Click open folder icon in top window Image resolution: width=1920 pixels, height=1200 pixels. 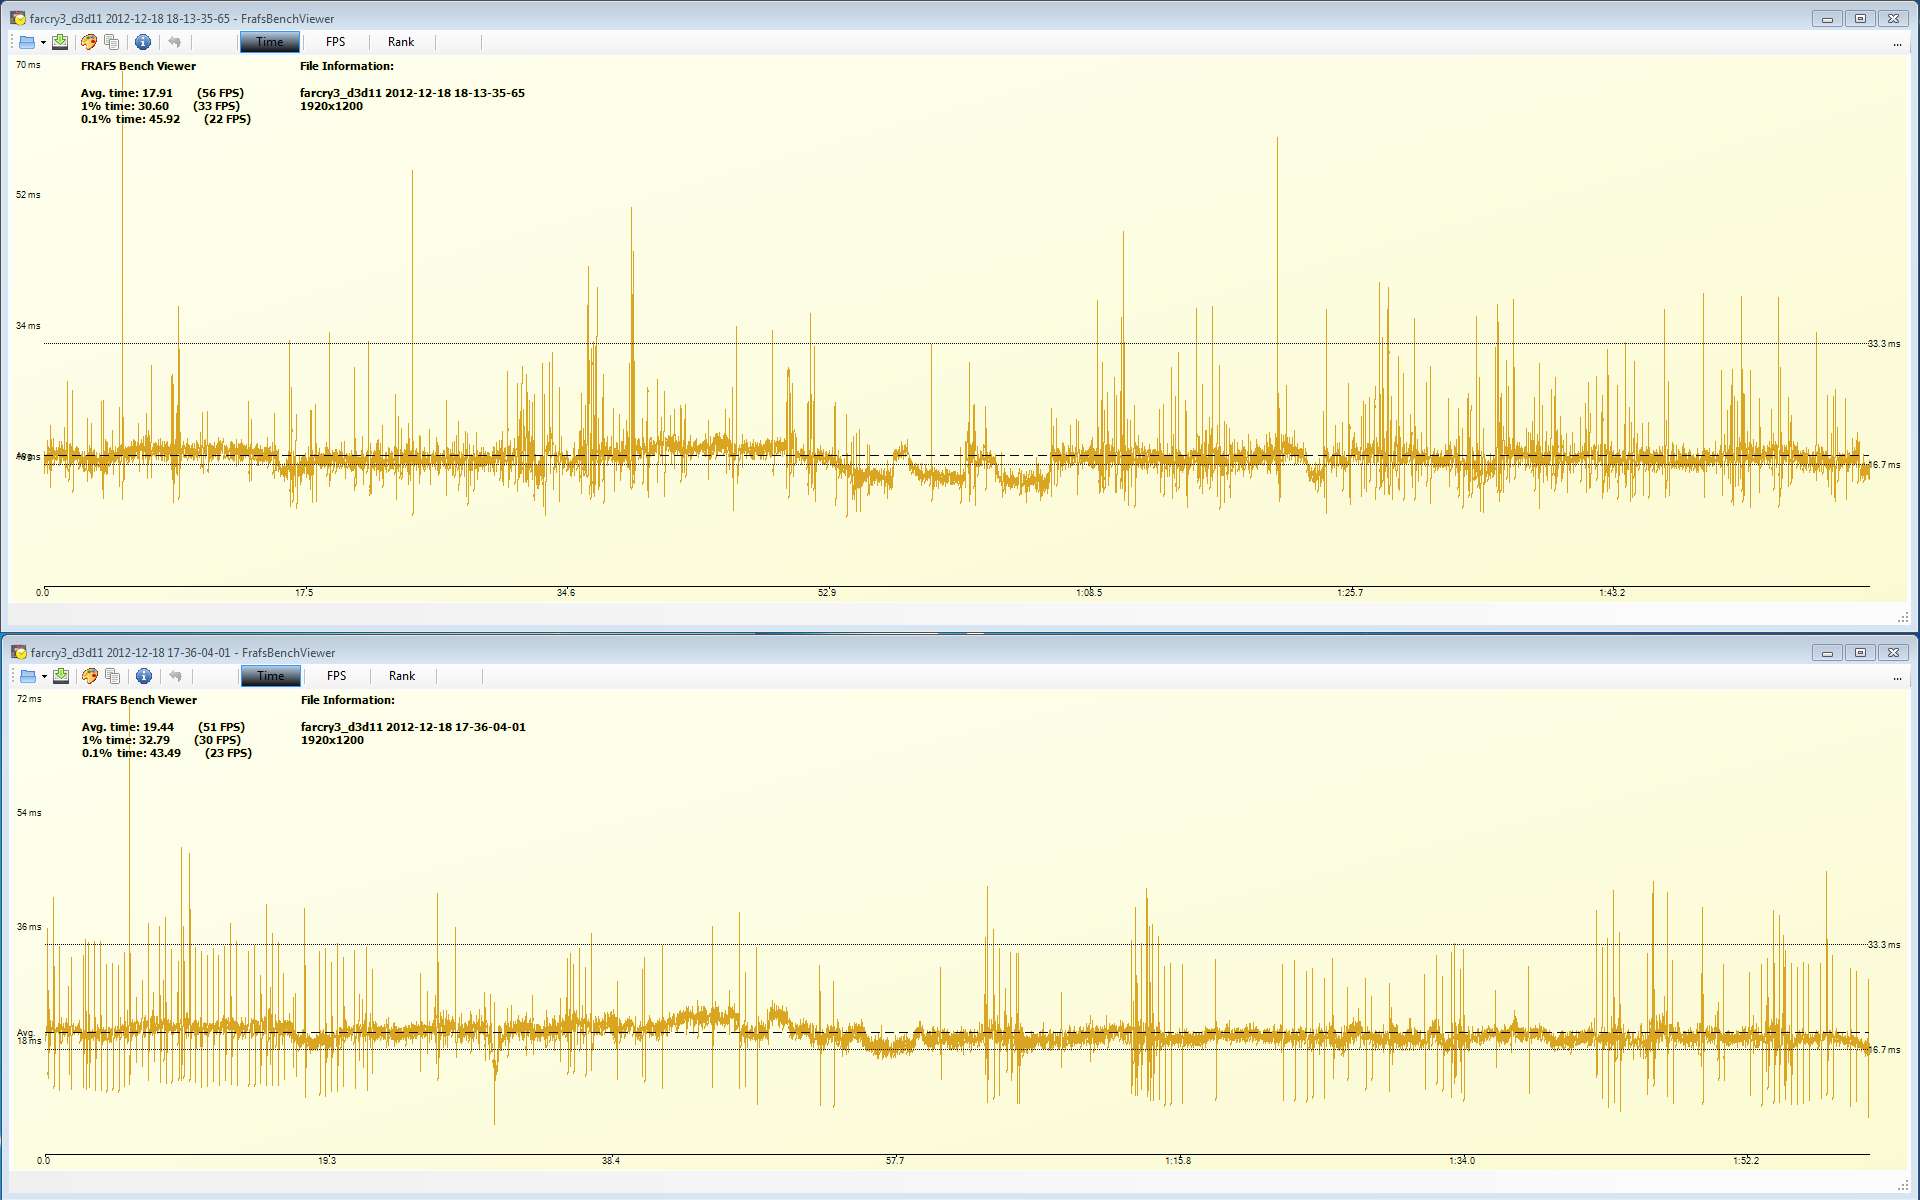tap(27, 42)
